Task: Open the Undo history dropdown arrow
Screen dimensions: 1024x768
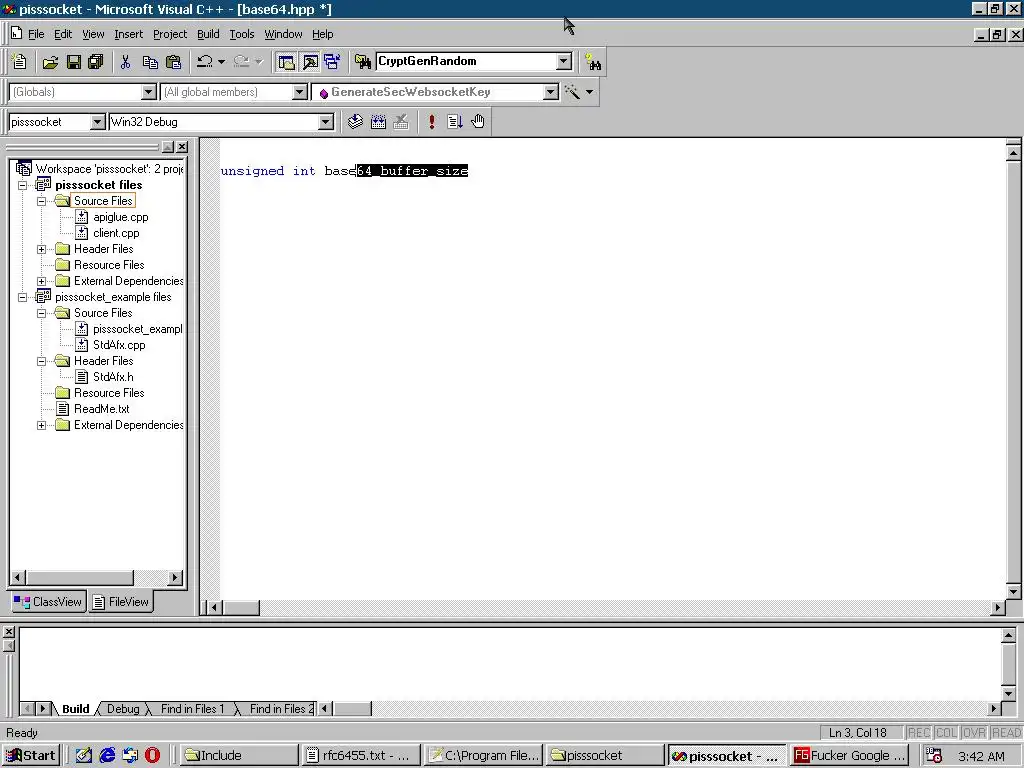Action: [221, 62]
